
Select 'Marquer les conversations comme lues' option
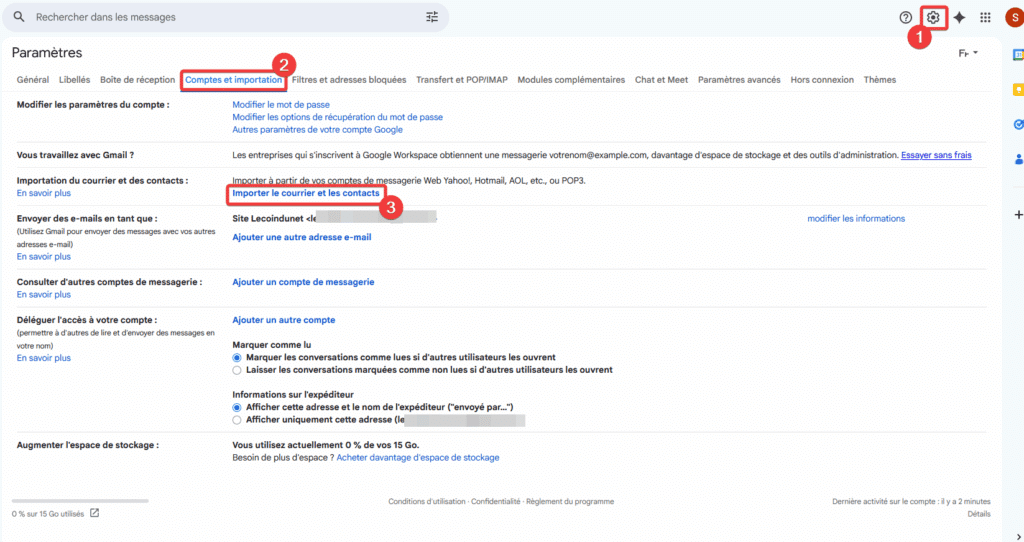tap(237, 357)
